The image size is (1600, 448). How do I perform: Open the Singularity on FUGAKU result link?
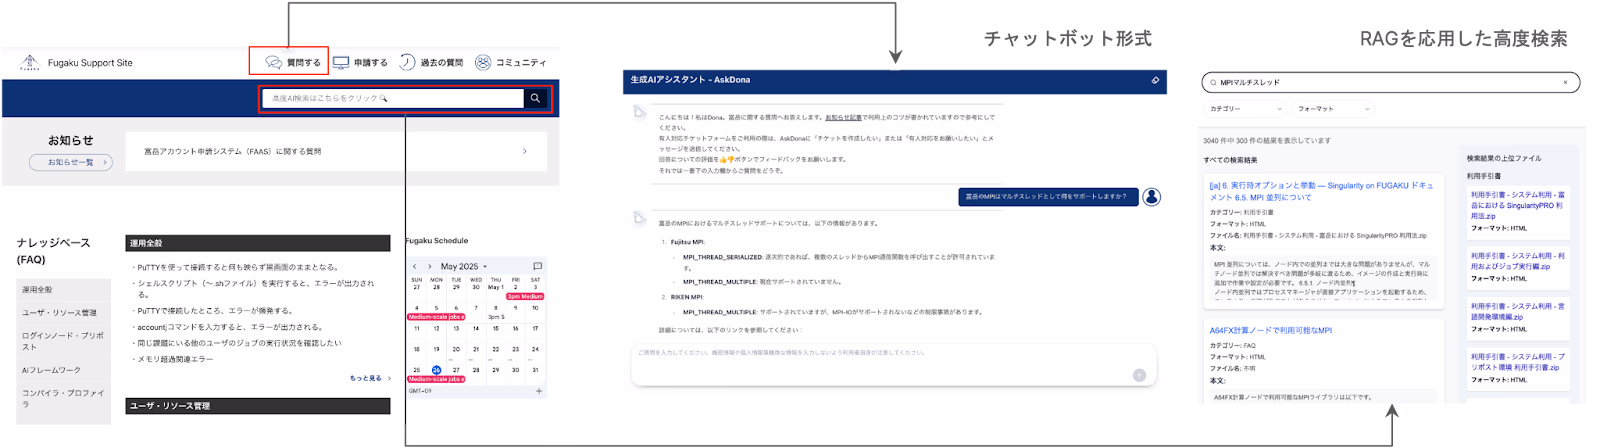click(1321, 191)
